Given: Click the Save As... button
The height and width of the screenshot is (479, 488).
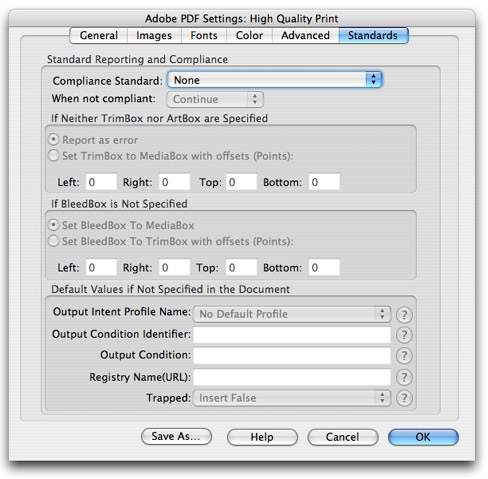Looking at the screenshot, I should (x=176, y=437).
